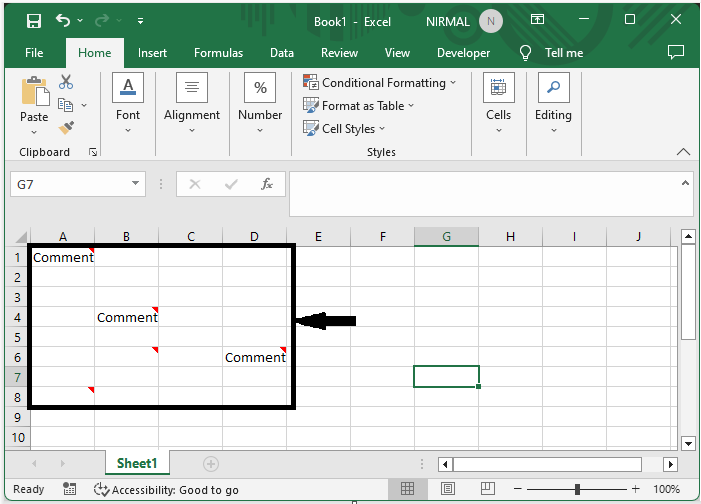
Task: Open the Name Box dropdown arrow
Action: pos(135,183)
